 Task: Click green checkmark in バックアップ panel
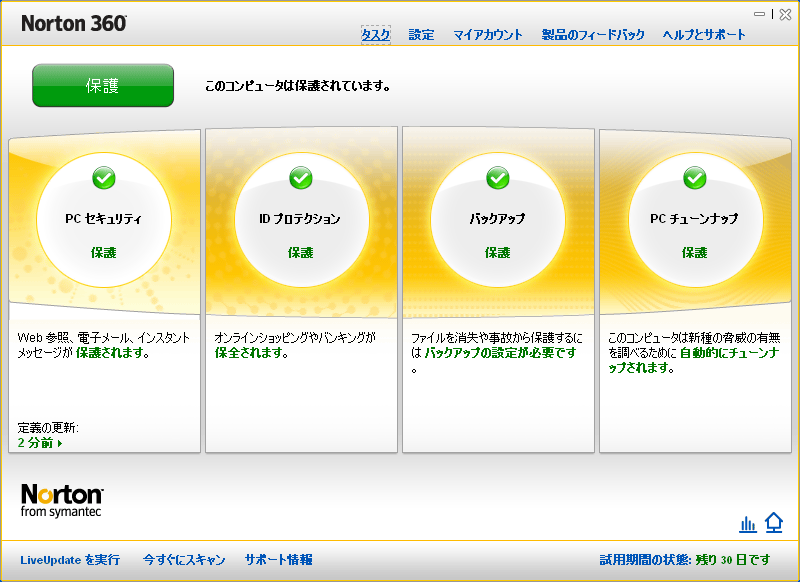point(498,178)
